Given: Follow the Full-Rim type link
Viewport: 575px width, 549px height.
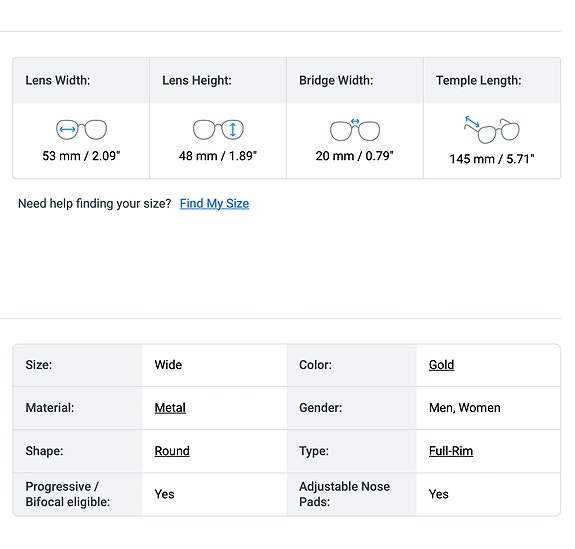Looking at the screenshot, I should pos(451,451).
